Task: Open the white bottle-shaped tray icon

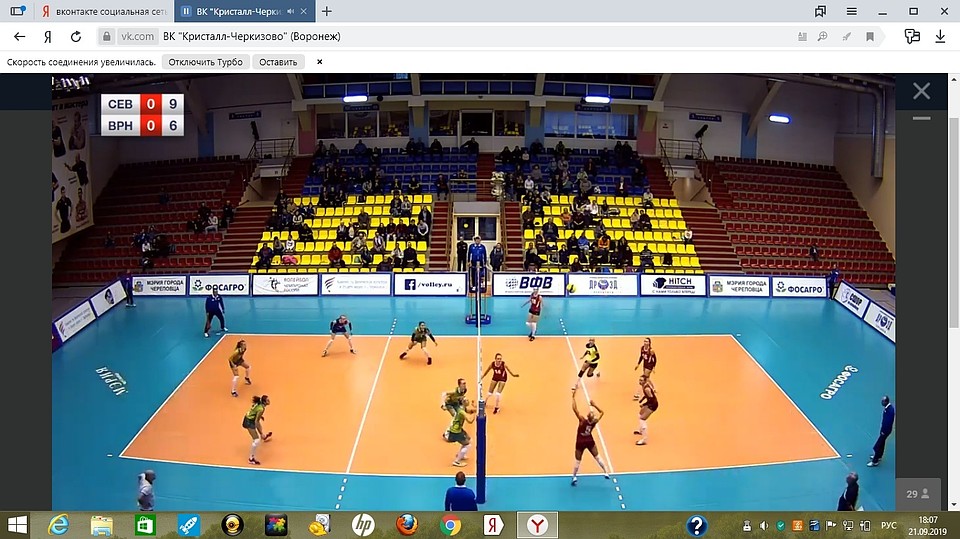Action: tap(747, 526)
